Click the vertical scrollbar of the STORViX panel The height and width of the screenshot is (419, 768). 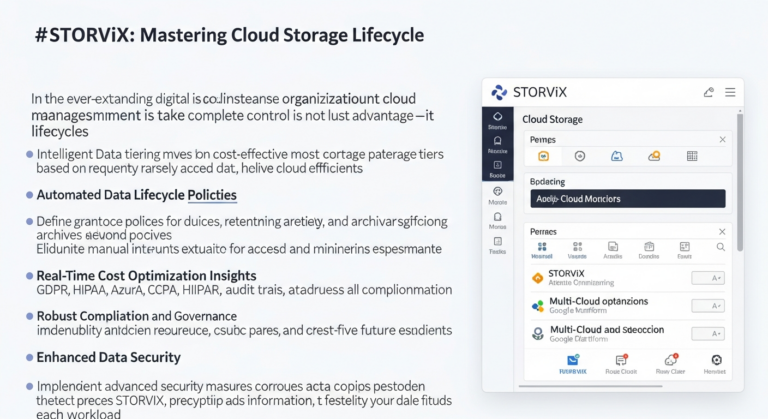pyautogui.click(x=740, y=182)
